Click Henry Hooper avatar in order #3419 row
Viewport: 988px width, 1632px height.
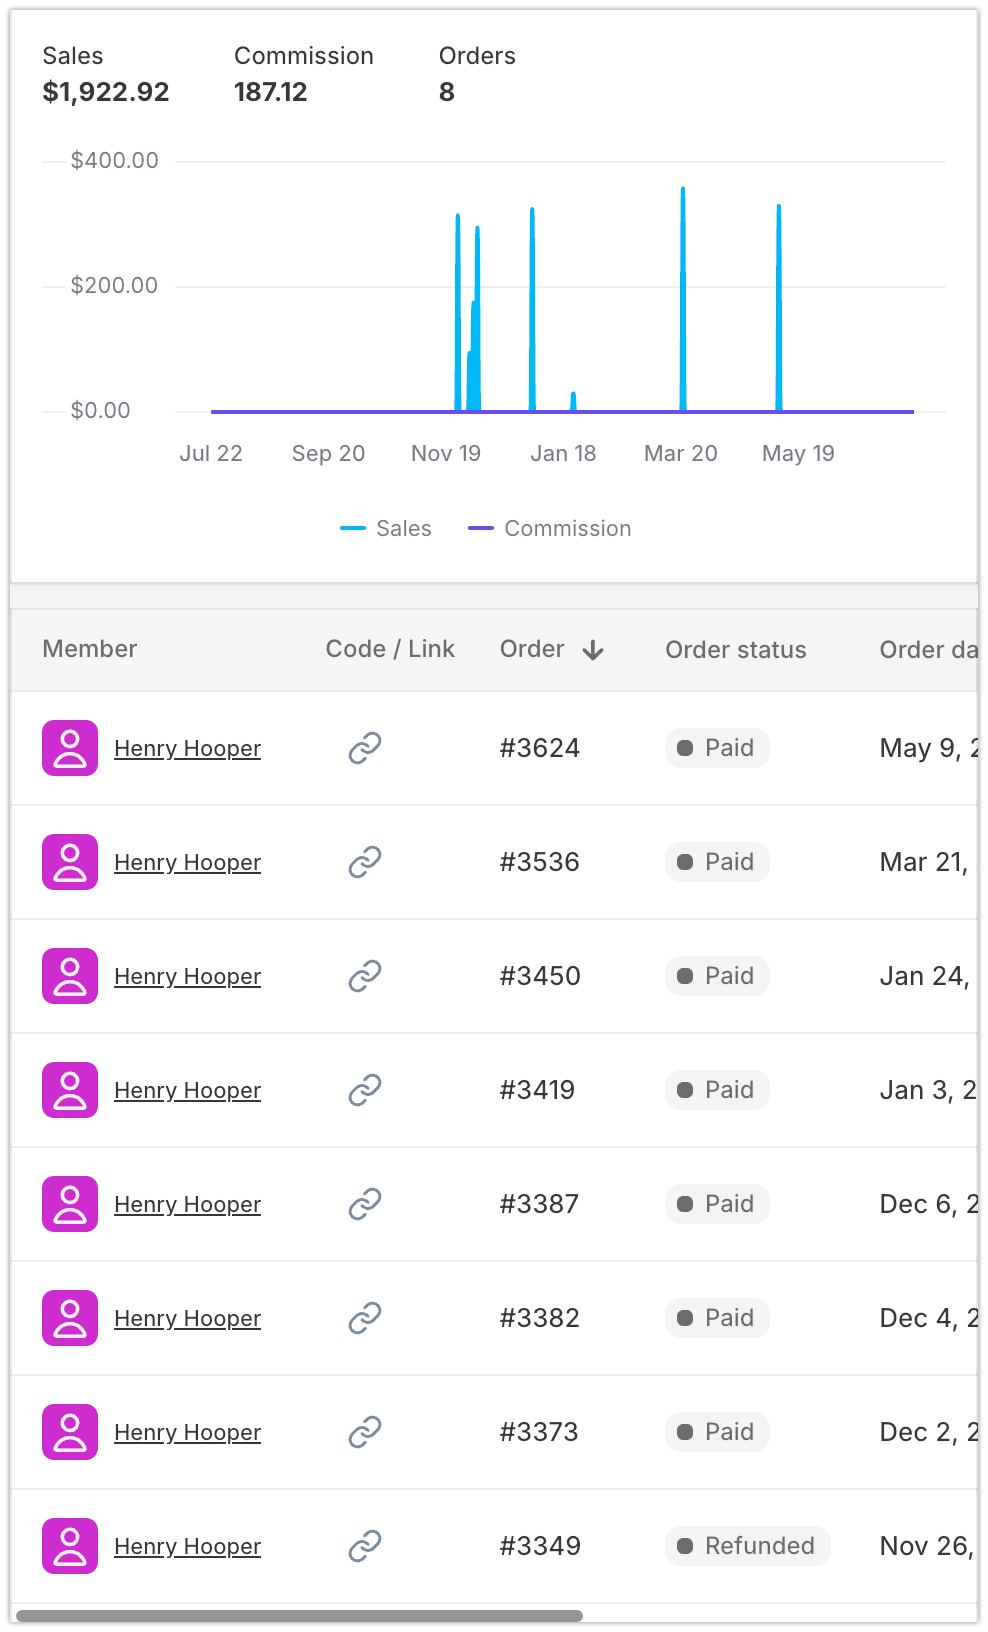click(70, 1090)
